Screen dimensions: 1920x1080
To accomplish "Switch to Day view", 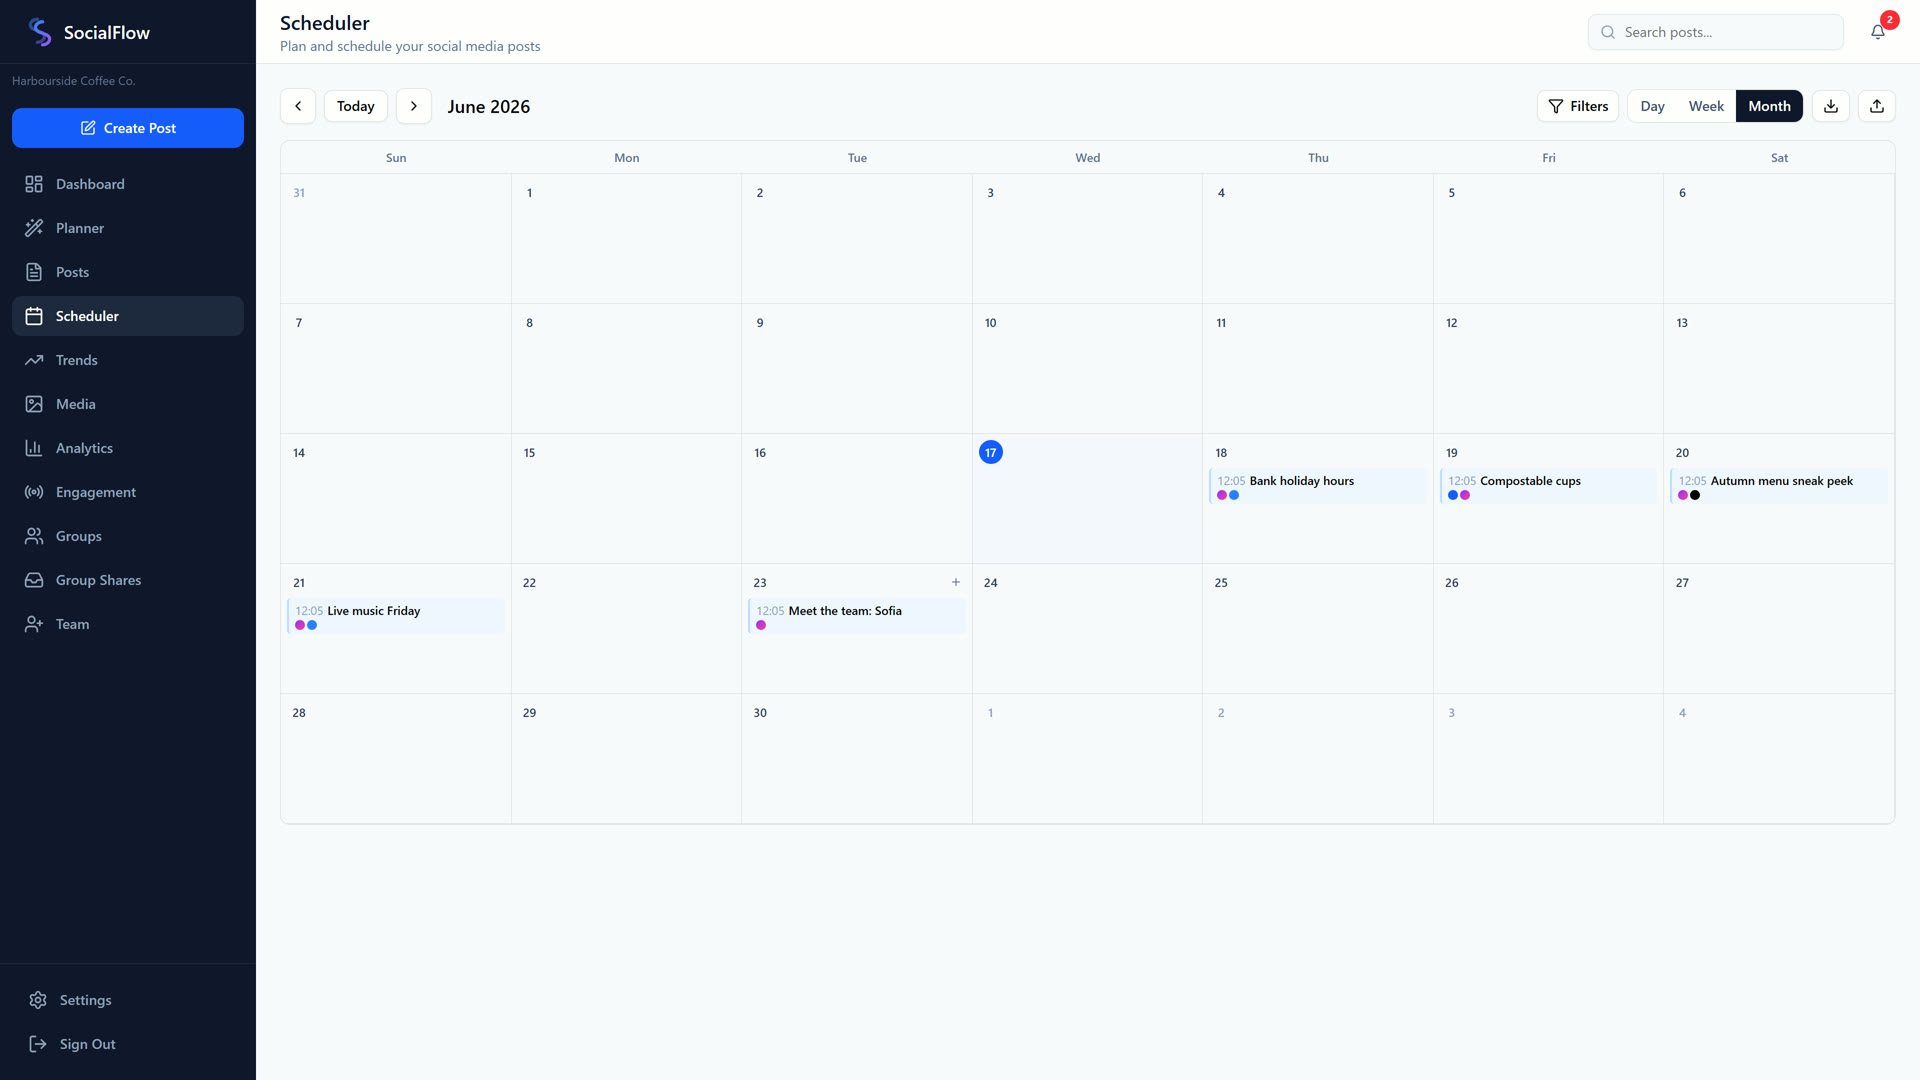I will [1652, 106].
